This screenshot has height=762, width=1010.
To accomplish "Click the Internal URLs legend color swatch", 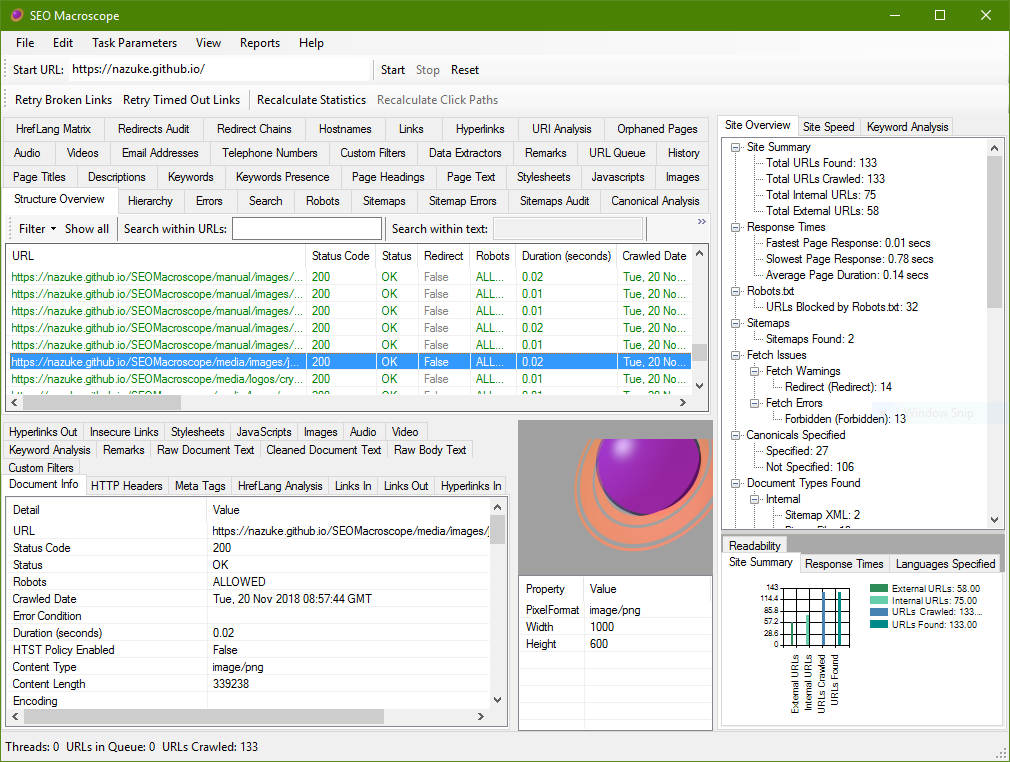I will click(879, 600).
